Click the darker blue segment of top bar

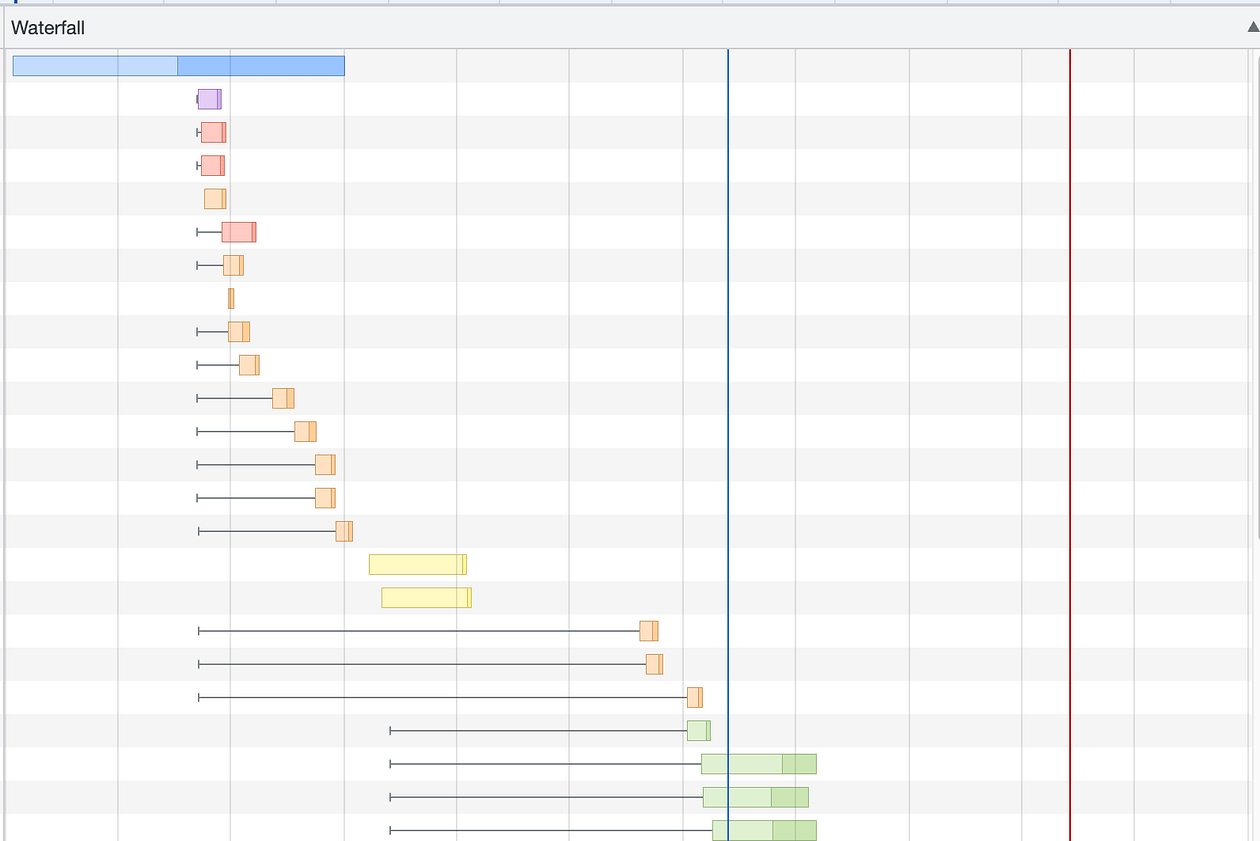(x=261, y=66)
